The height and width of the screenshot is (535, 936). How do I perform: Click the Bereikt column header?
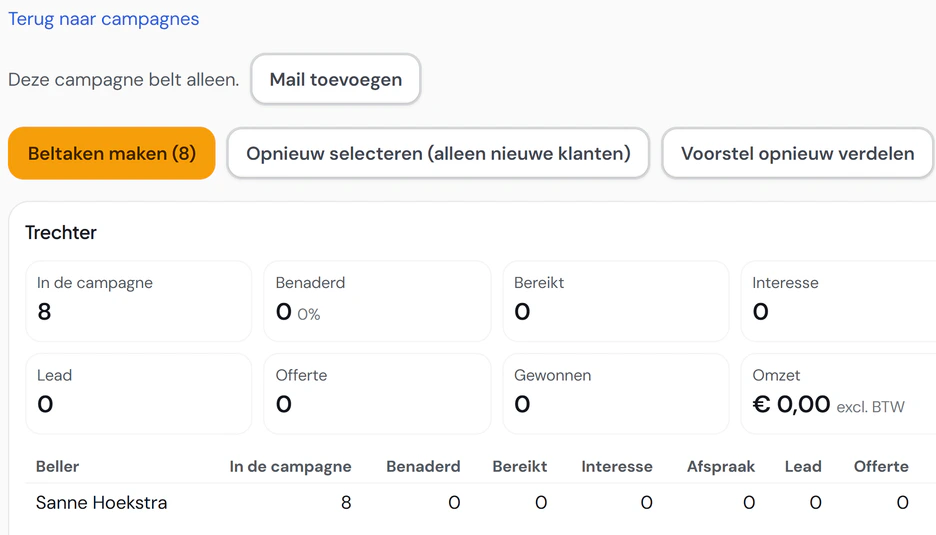[519, 466]
